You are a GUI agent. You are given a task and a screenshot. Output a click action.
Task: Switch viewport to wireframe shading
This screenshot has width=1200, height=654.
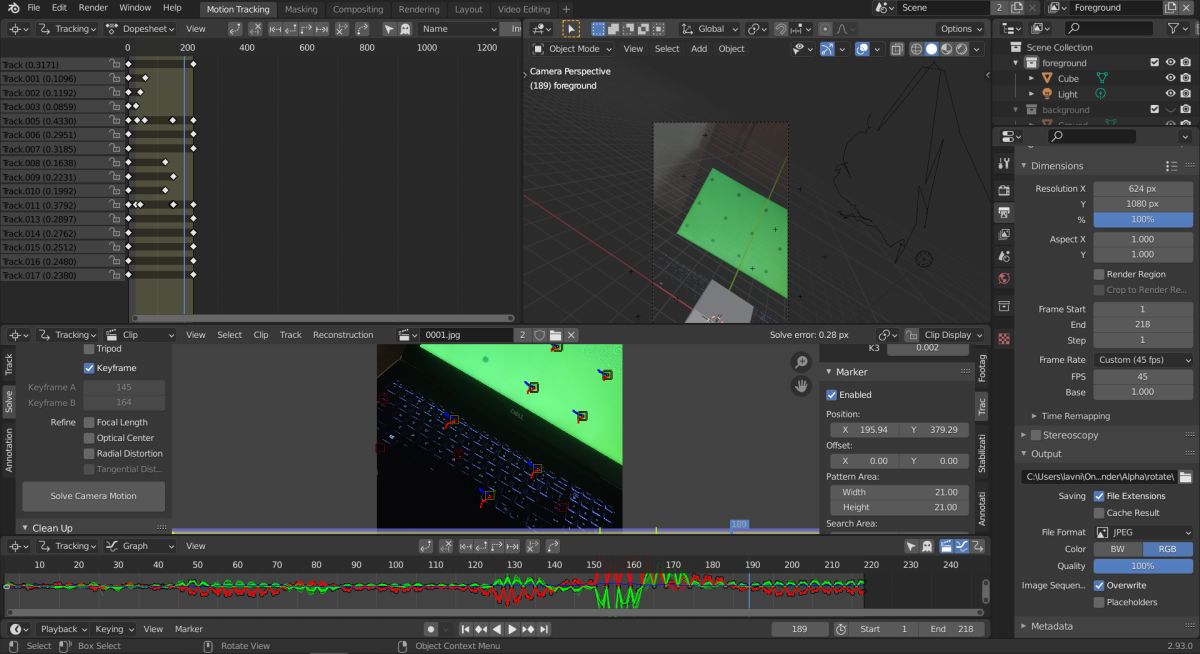click(917, 48)
